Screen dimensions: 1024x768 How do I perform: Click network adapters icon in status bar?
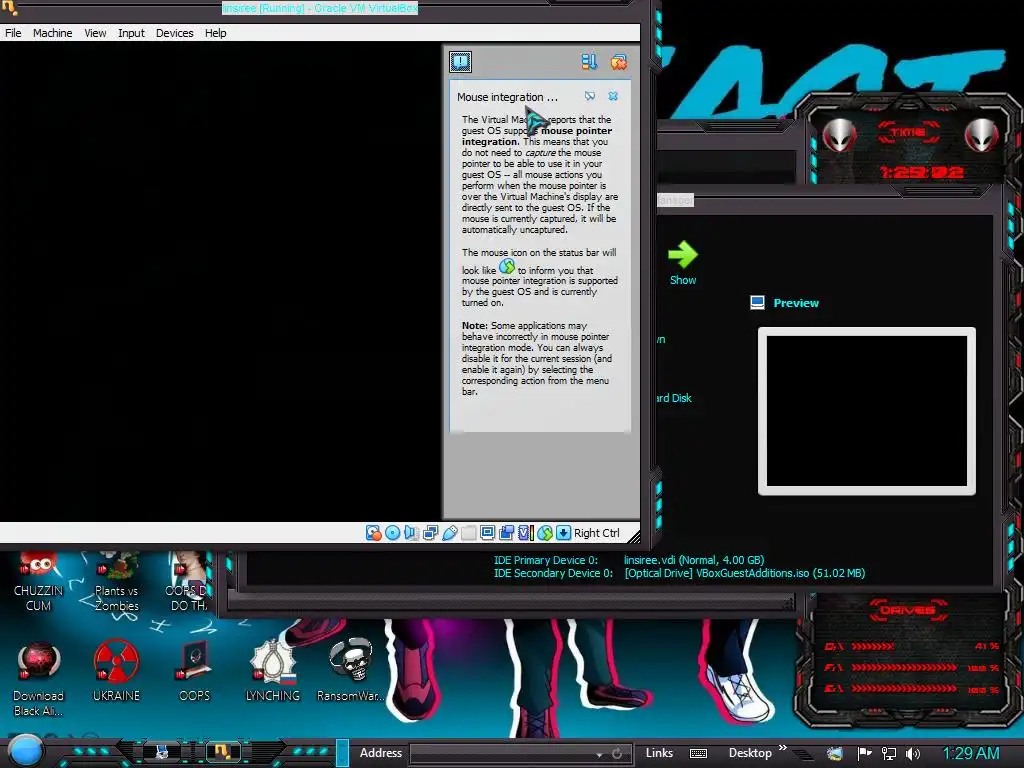(x=430, y=533)
